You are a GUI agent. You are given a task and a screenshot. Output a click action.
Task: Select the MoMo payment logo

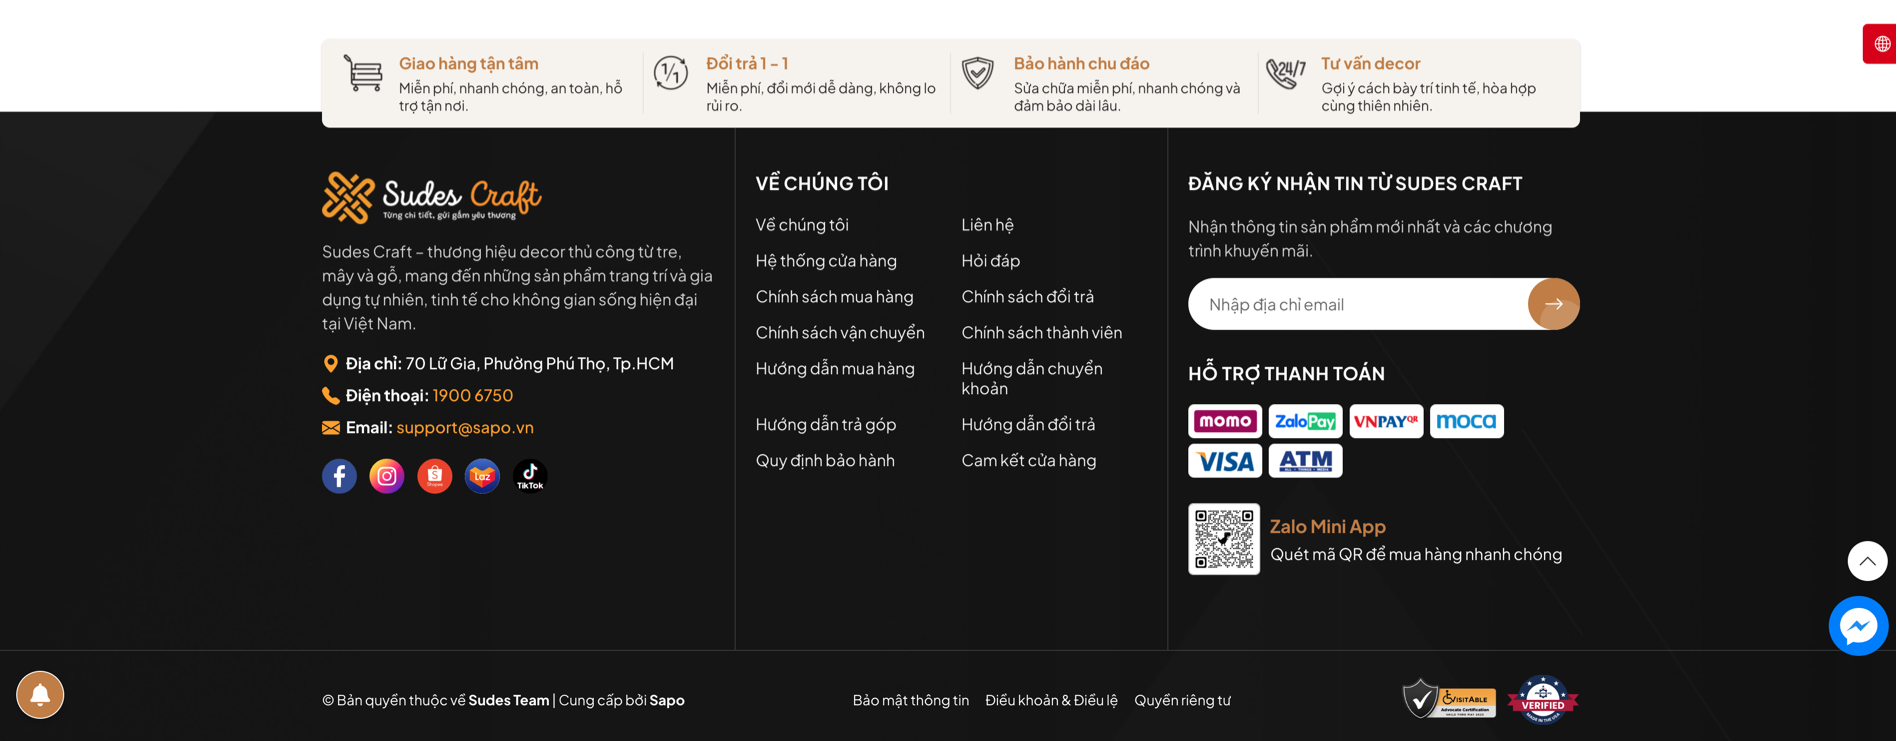[1225, 421]
